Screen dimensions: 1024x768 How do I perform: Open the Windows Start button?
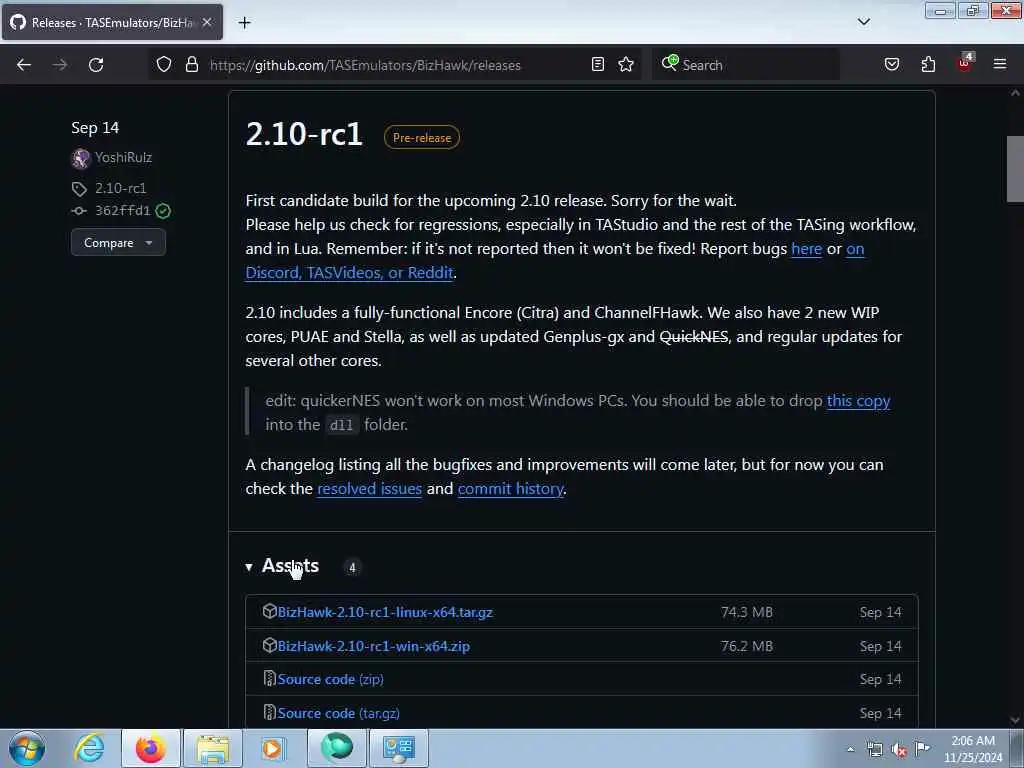point(27,748)
